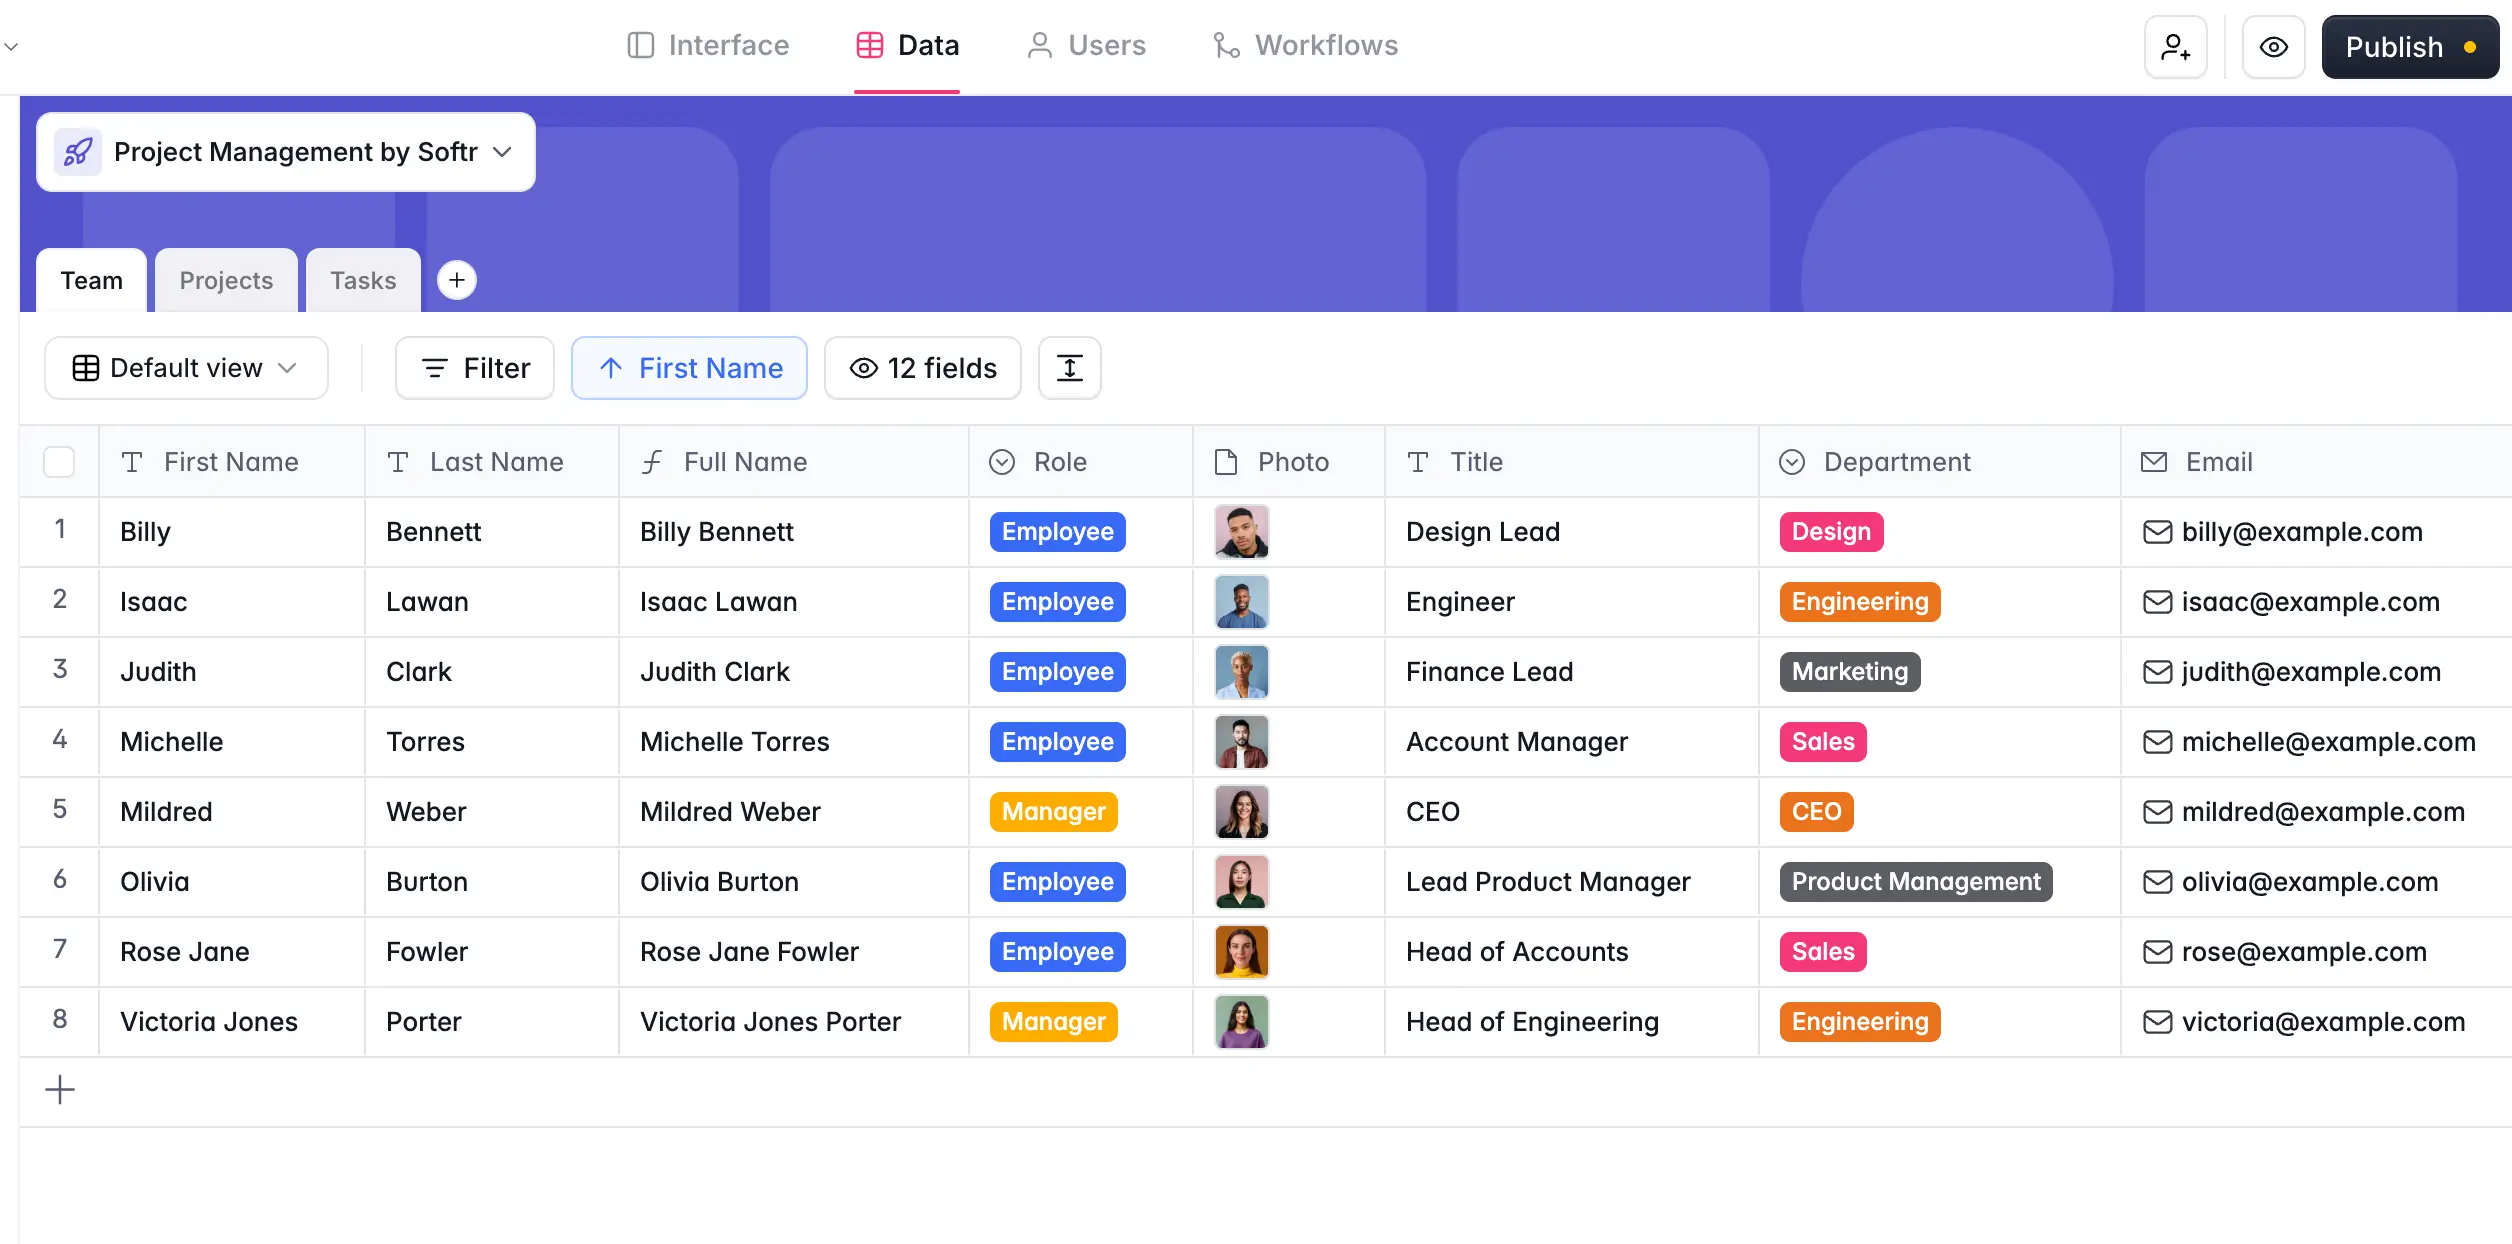Open the preview eye toggle near Publish

(2274, 46)
